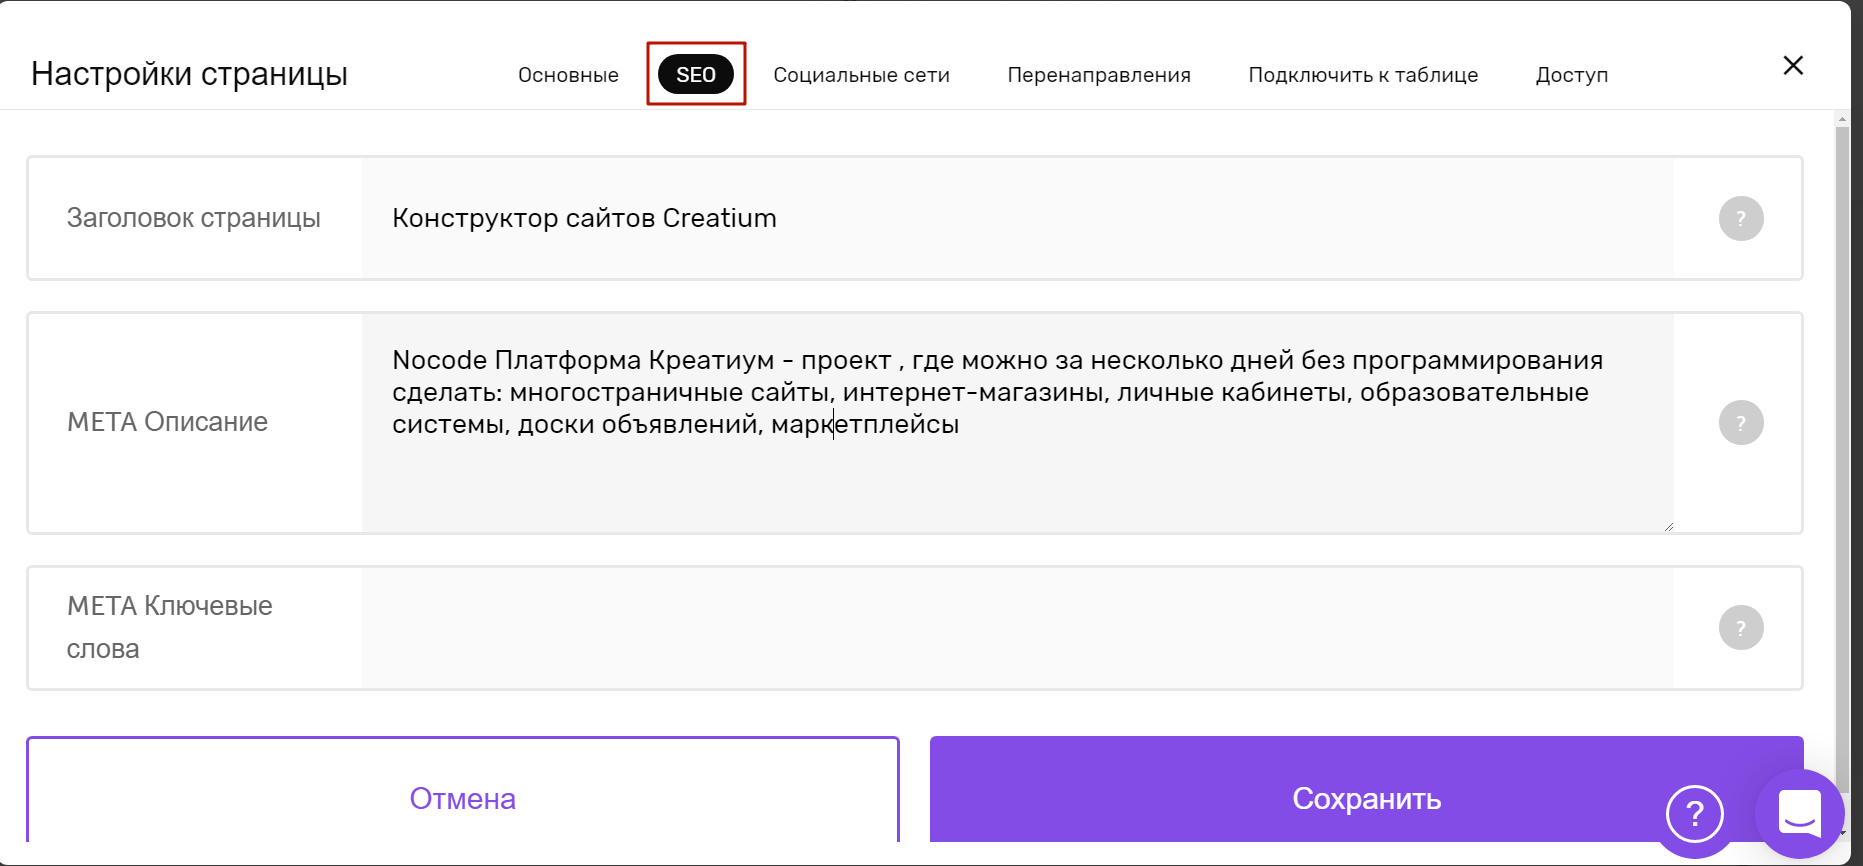Image resolution: width=1863 pixels, height=866 pixels.
Task: Click the Настройки страницы heading
Action: [x=190, y=74]
